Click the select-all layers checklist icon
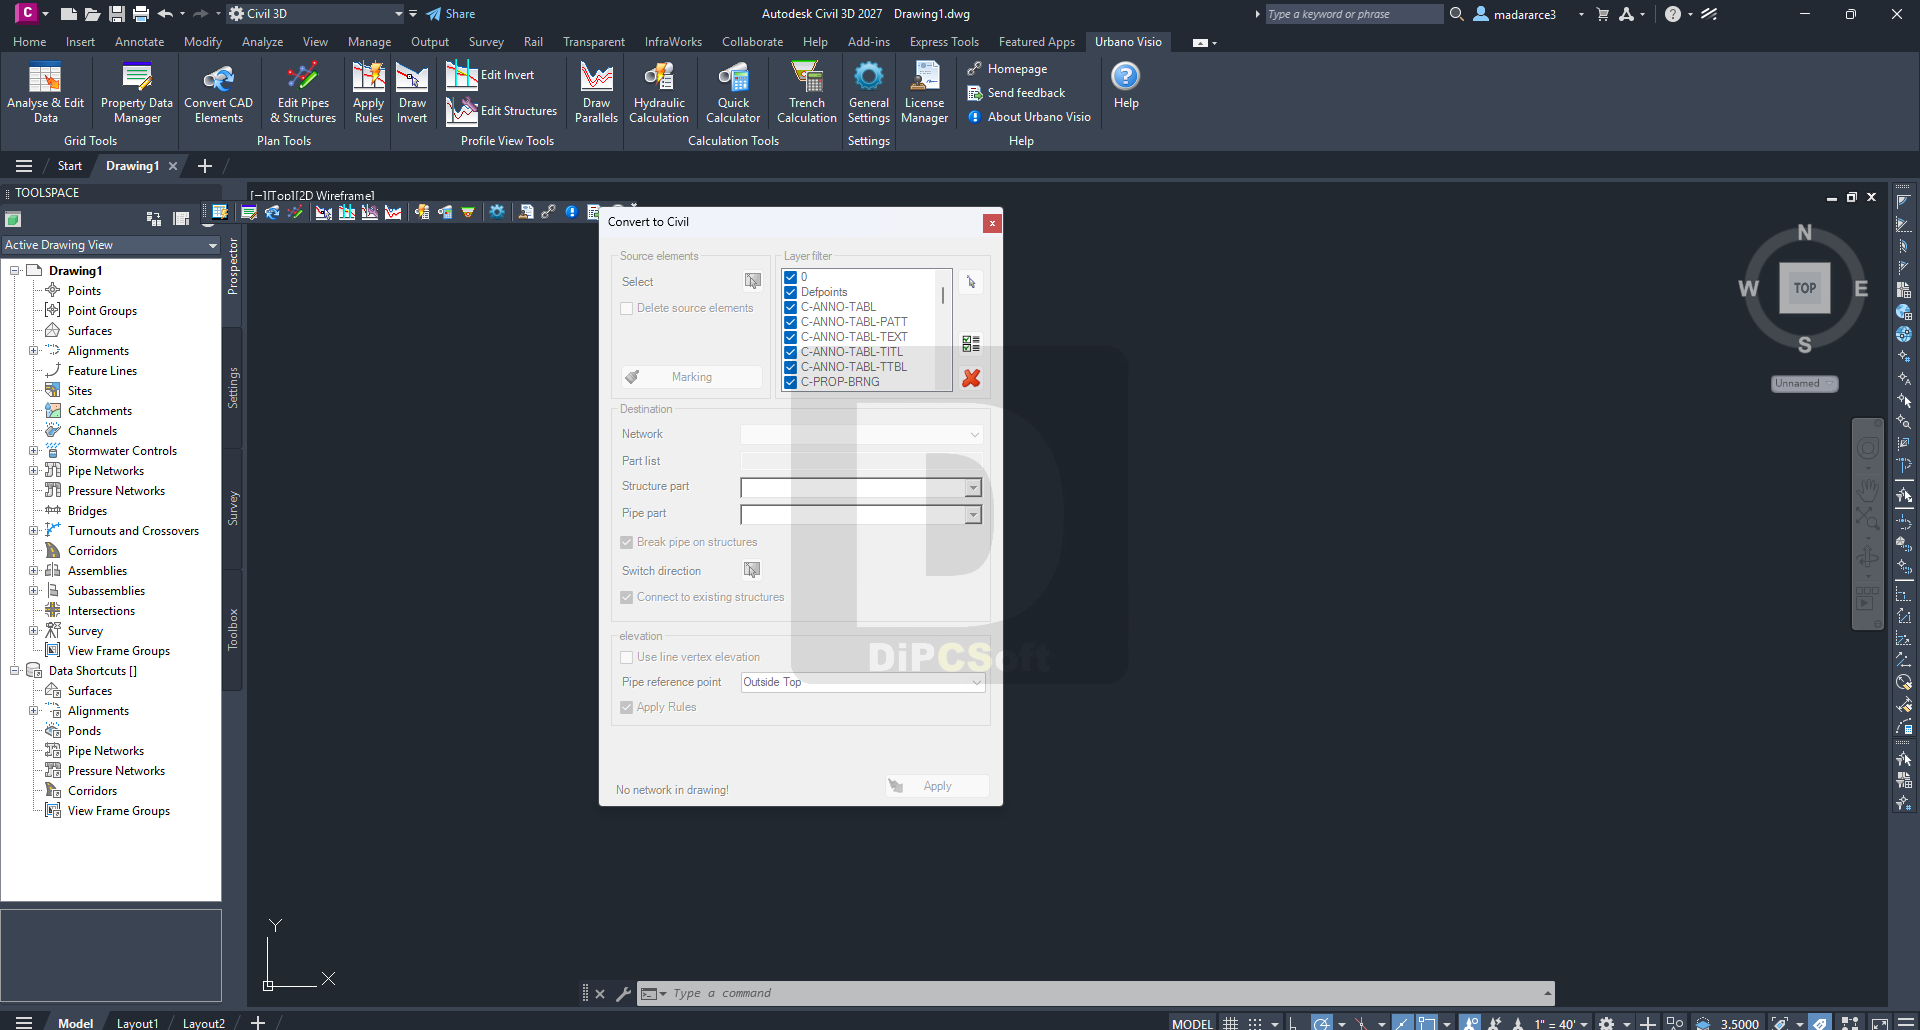This screenshot has width=1920, height=1030. coord(971,344)
